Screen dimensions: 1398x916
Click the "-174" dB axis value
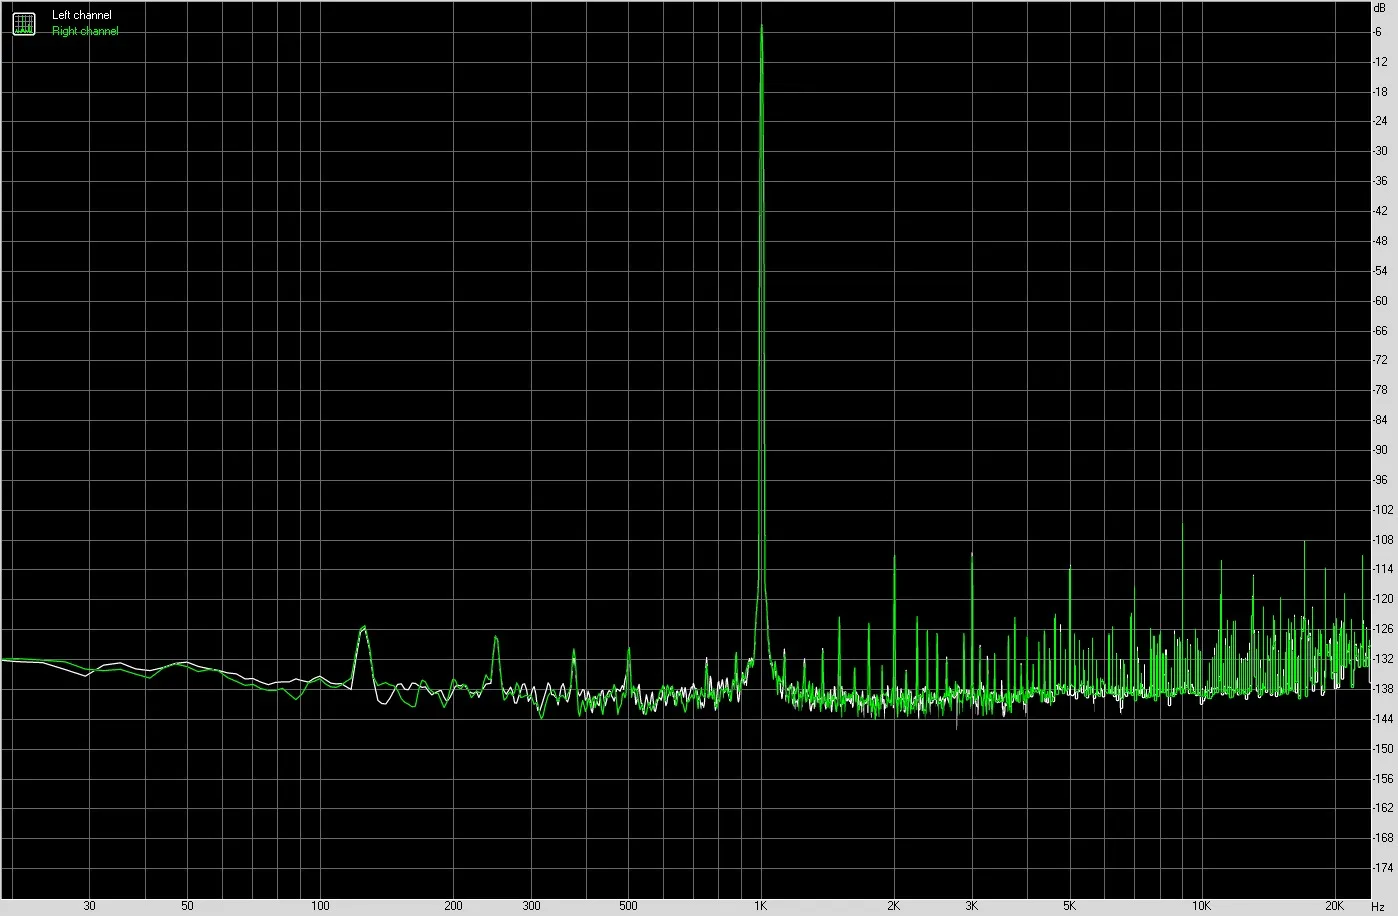click(x=1383, y=868)
